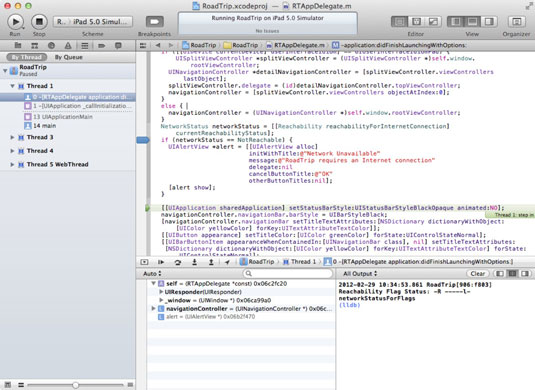Show the Issue navigator

click(x=68, y=45)
